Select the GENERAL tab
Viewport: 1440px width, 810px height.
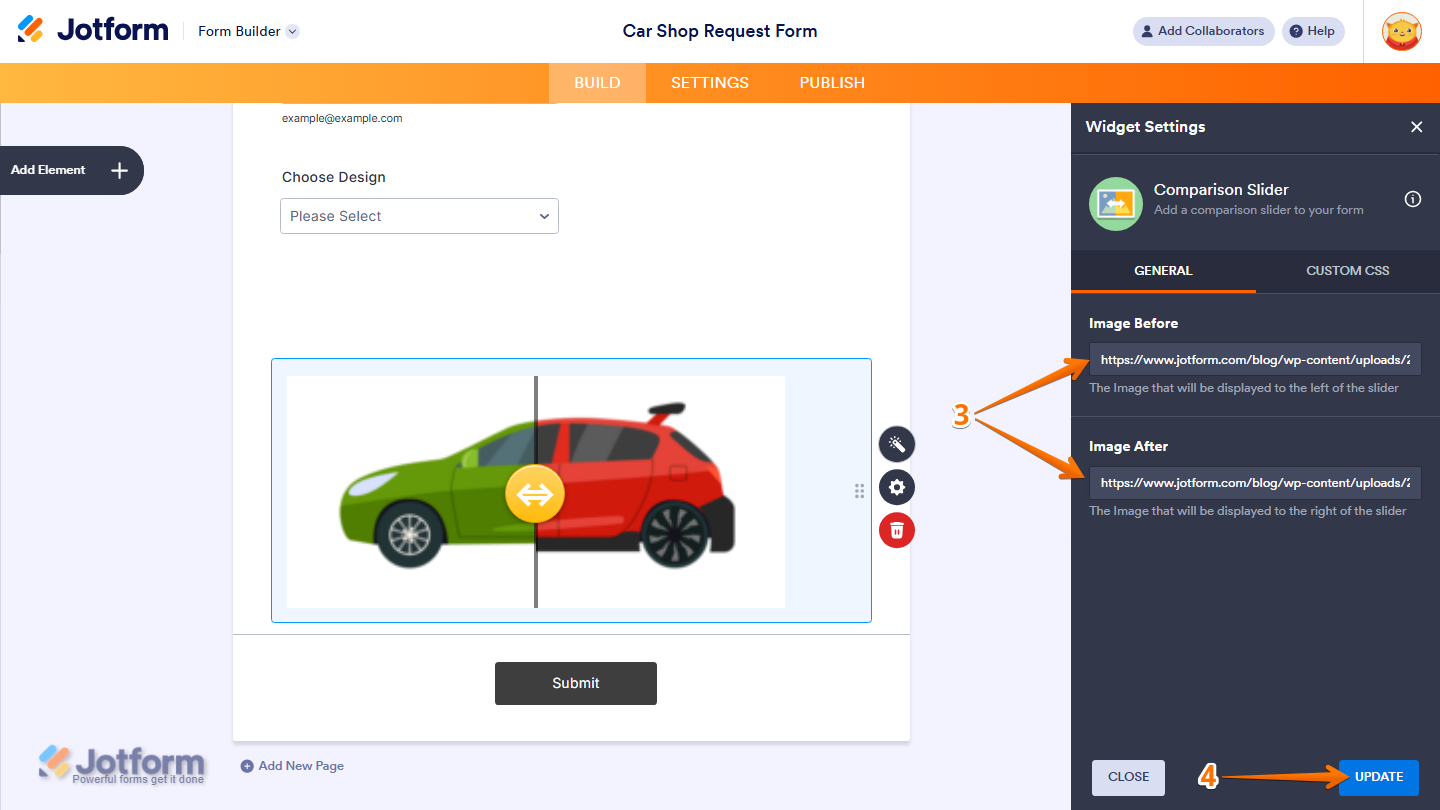1163,271
